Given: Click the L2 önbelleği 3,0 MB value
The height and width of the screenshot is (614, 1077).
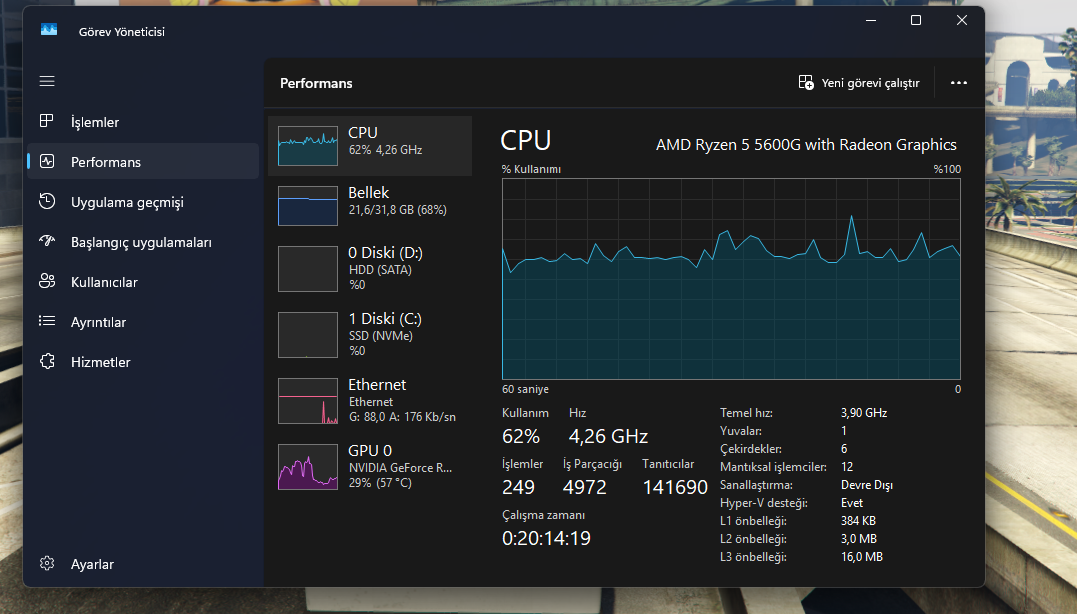Looking at the screenshot, I should tap(859, 538).
